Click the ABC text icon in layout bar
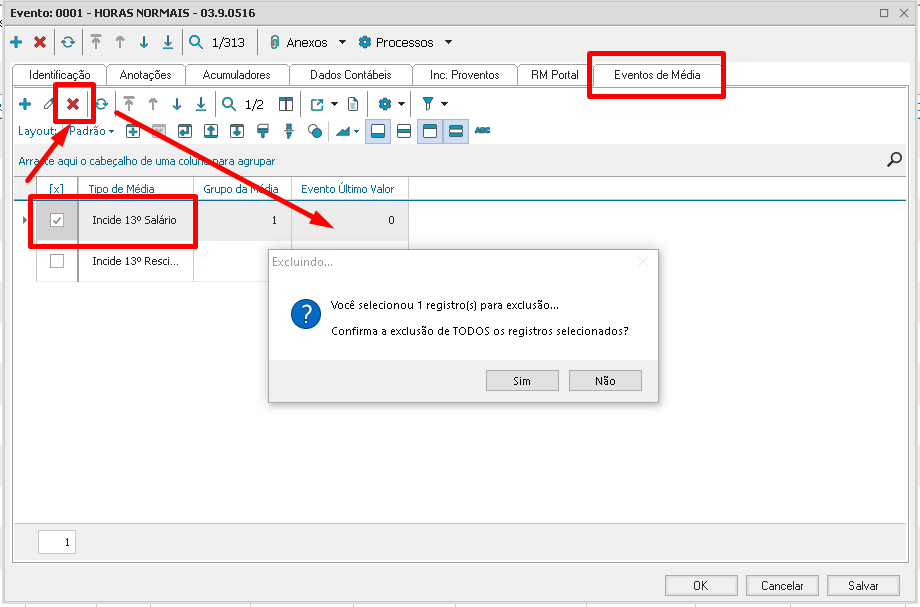 click(x=482, y=130)
